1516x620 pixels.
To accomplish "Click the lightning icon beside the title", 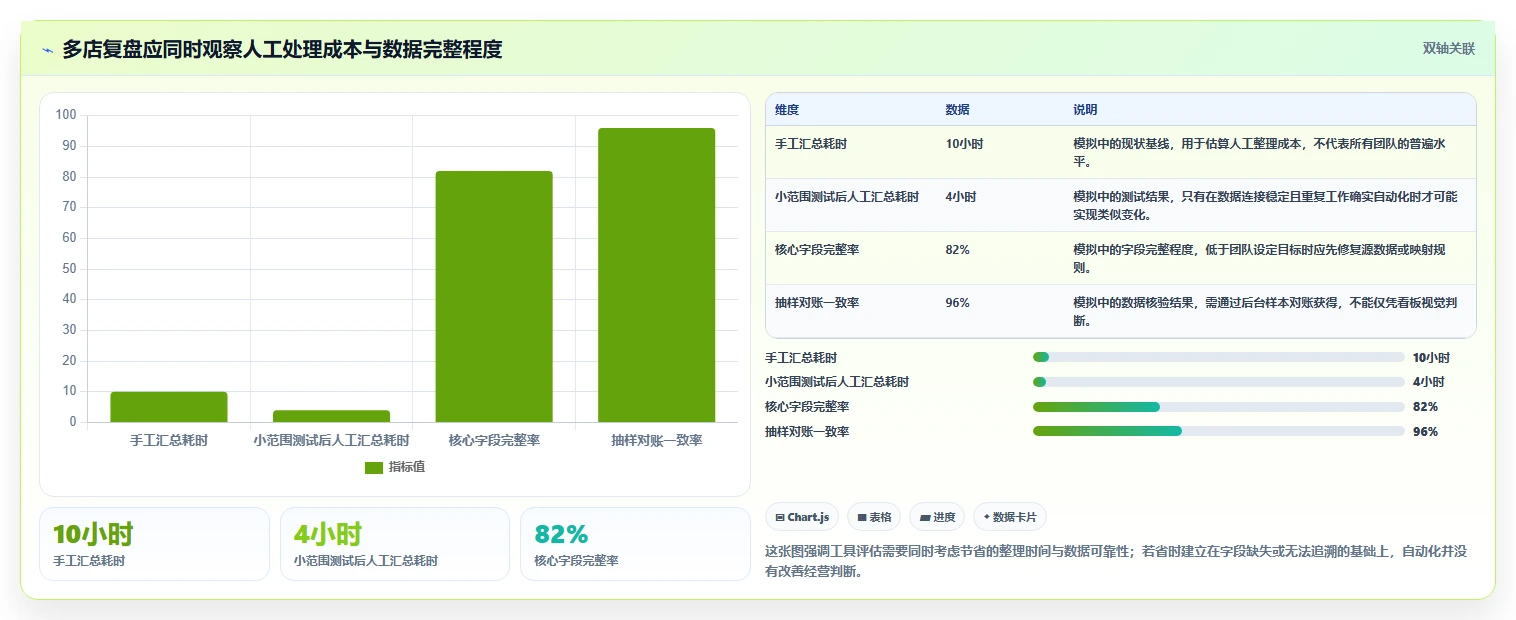I will [48, 50].
